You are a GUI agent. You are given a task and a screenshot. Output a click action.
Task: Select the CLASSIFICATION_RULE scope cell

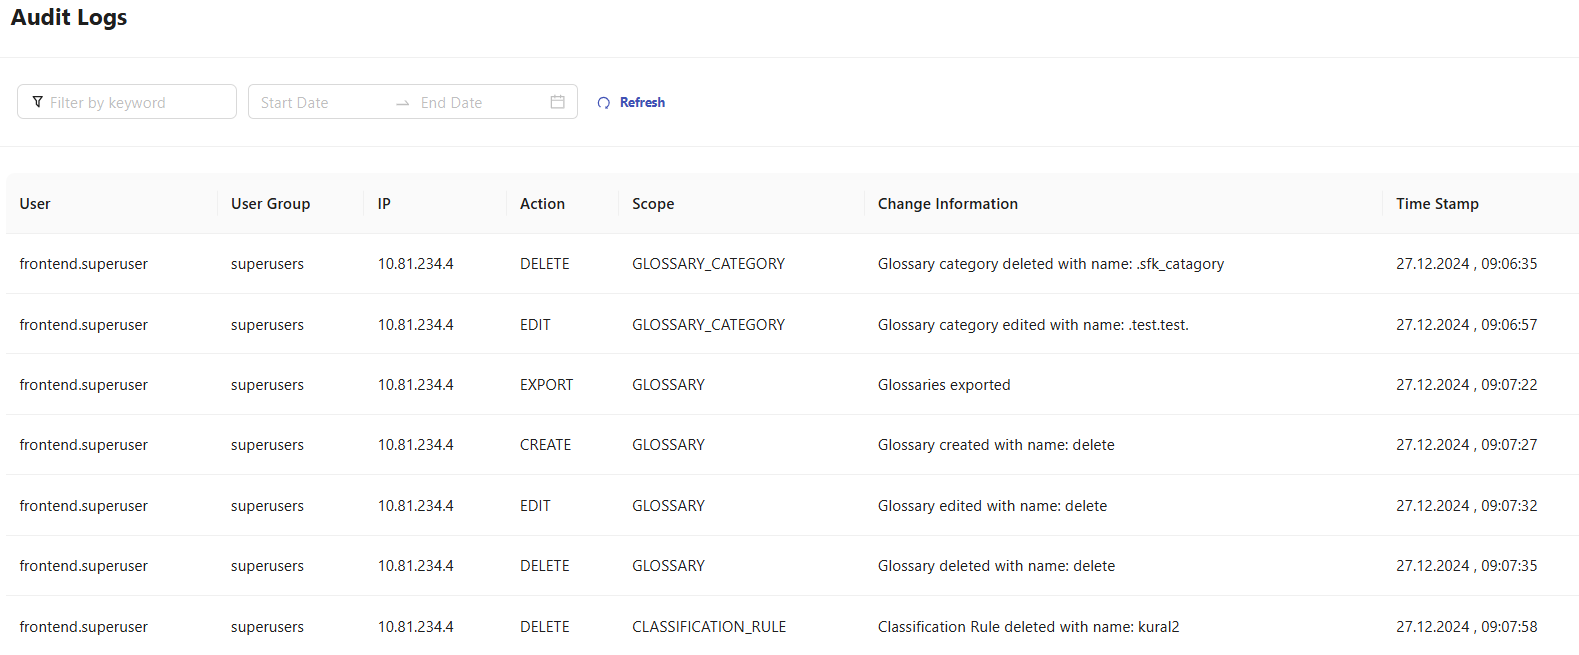click(709, 627)
